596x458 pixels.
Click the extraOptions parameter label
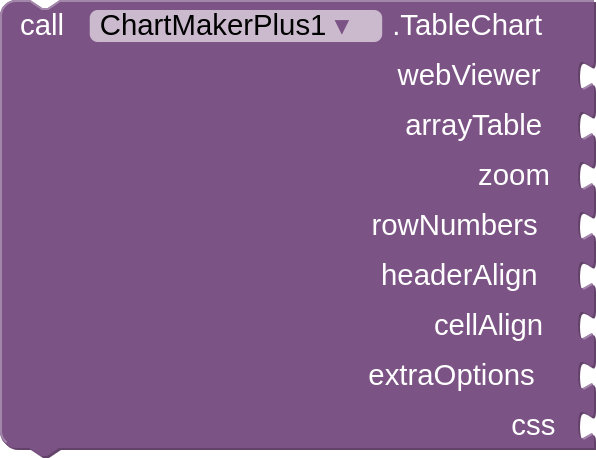451,376
